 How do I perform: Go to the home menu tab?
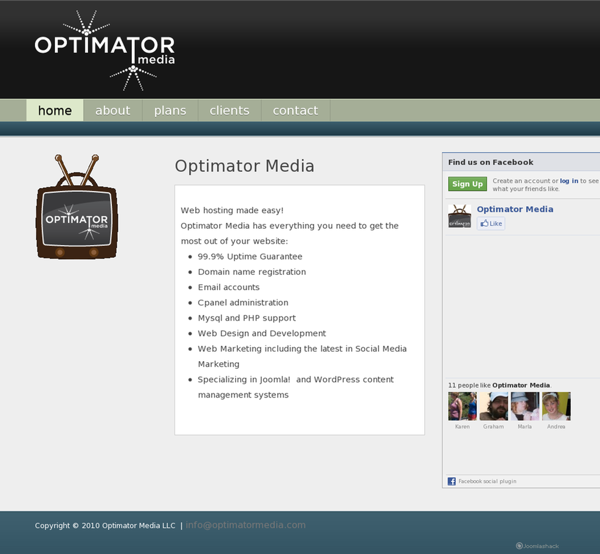pos(55,110)
